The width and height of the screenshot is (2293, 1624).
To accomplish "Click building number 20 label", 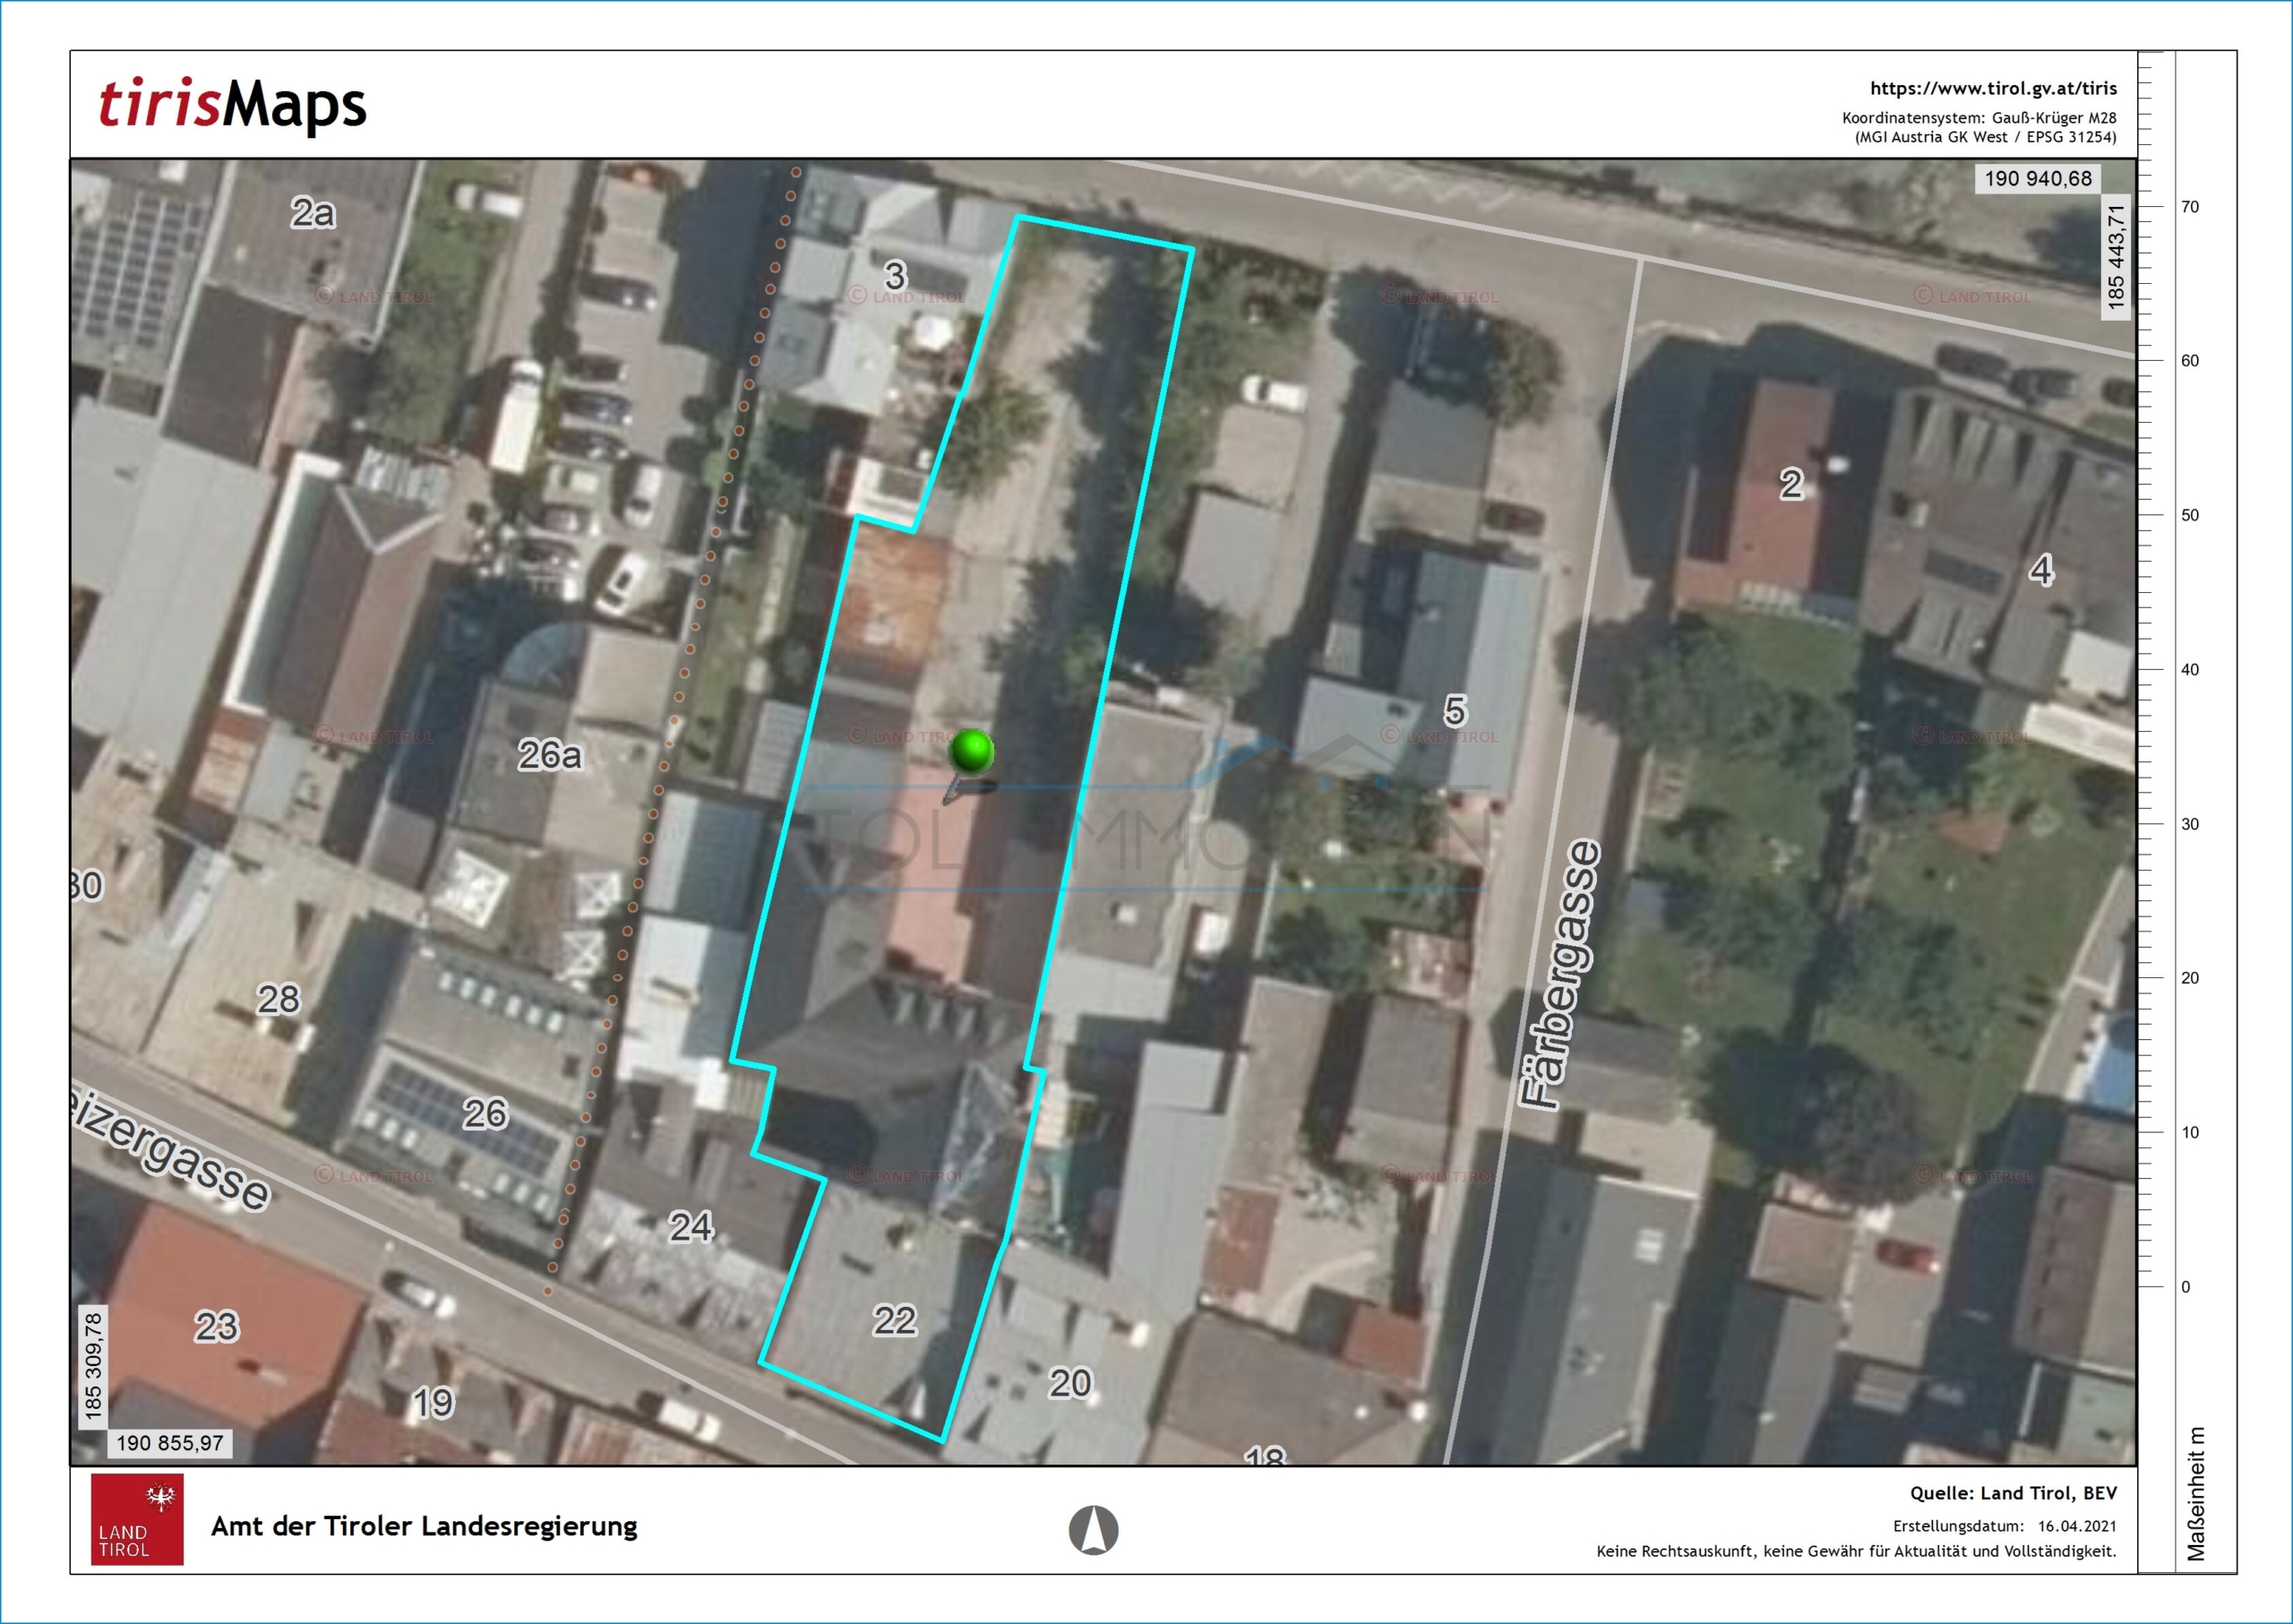I will click(x=1070, y=1383).
